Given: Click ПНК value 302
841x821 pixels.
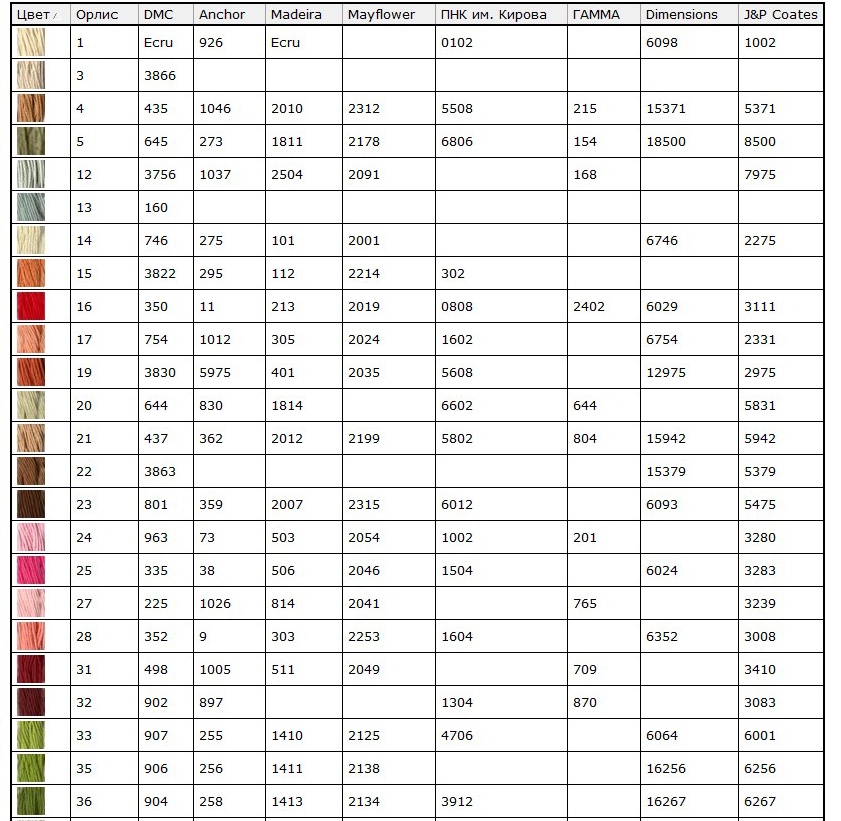Looking at the screenshot, I should [x=453, y=273].
